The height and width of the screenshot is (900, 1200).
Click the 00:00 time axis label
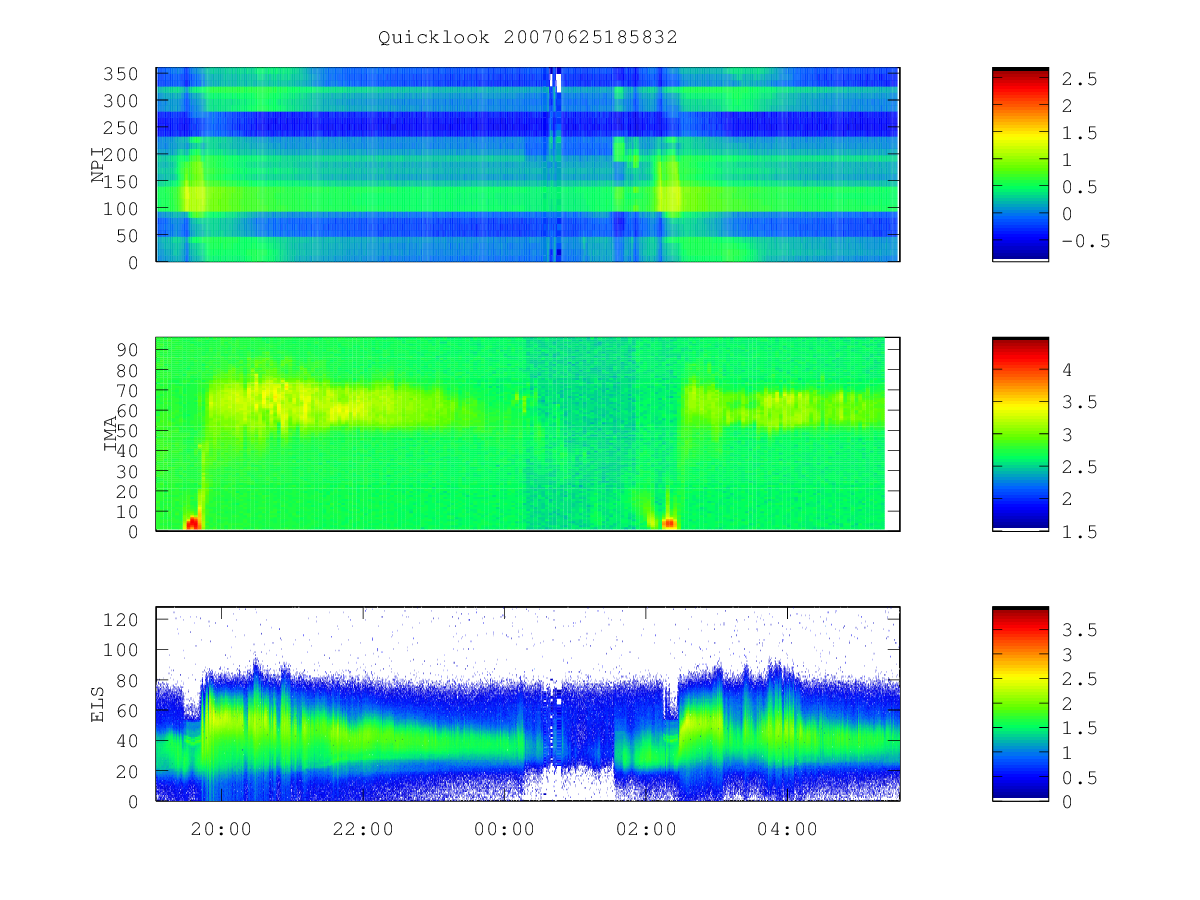pos(504,829)
